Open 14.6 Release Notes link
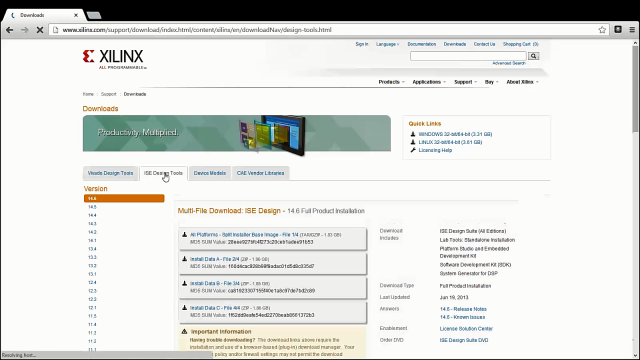The height and width of the screenshot is (360, 640). pos(463,309)
